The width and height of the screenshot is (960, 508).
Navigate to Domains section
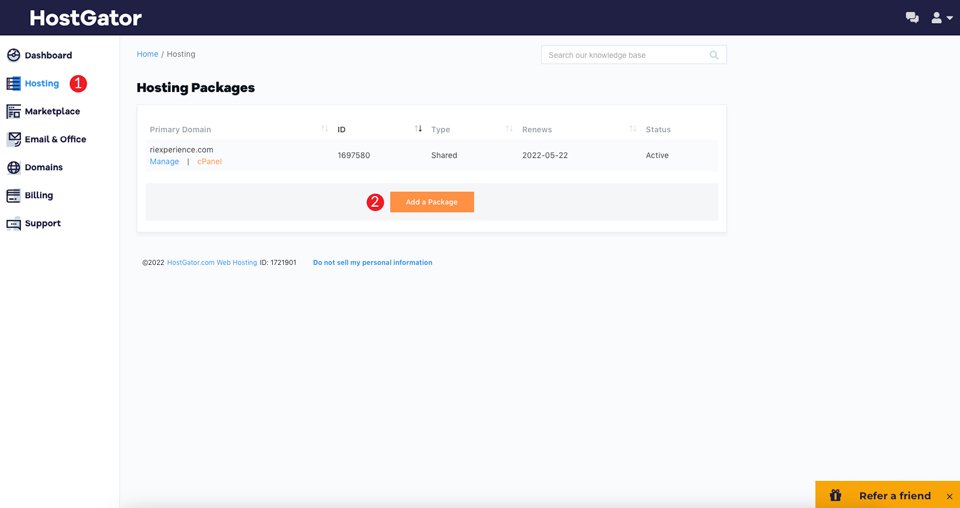coord(43,167)
